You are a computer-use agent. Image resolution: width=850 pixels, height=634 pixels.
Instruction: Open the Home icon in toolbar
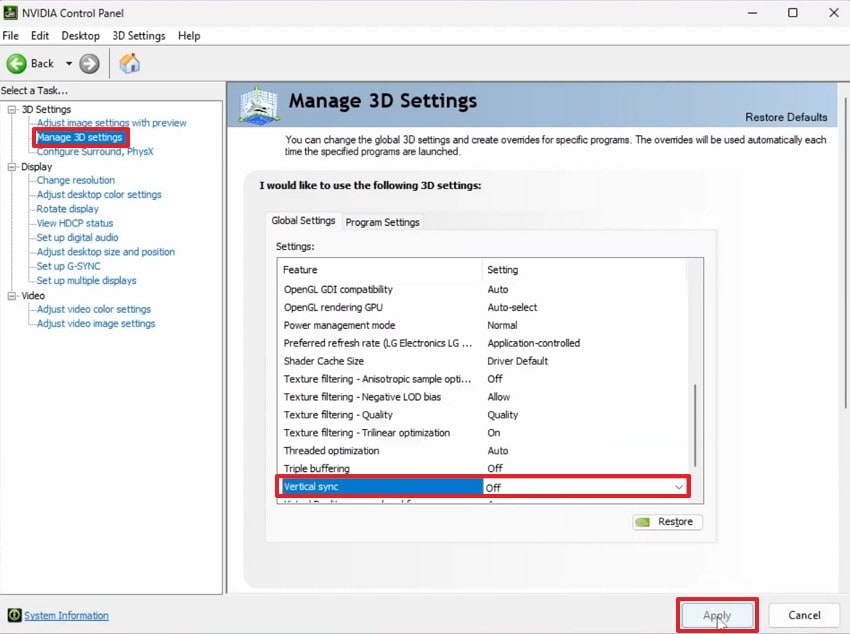[x=130, y=63]
